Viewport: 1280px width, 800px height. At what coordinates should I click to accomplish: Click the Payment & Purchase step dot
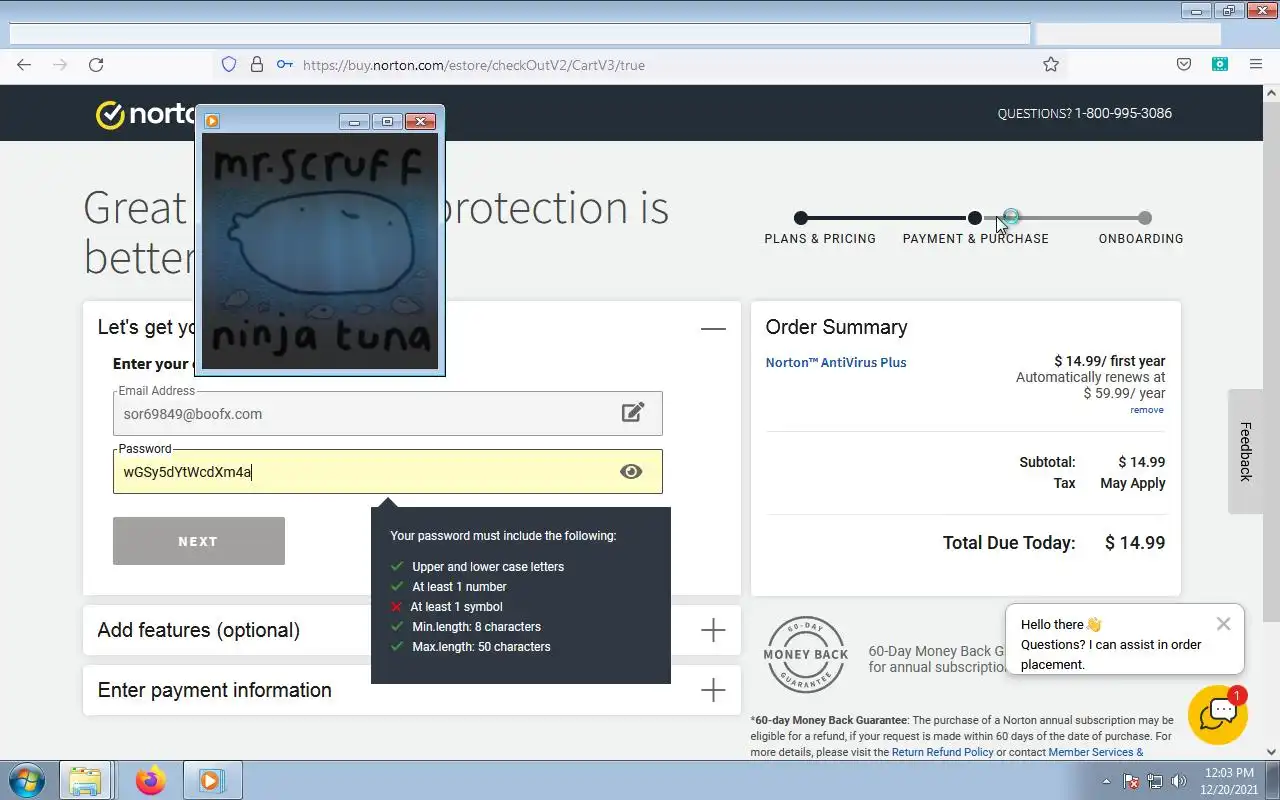point(974,218)
